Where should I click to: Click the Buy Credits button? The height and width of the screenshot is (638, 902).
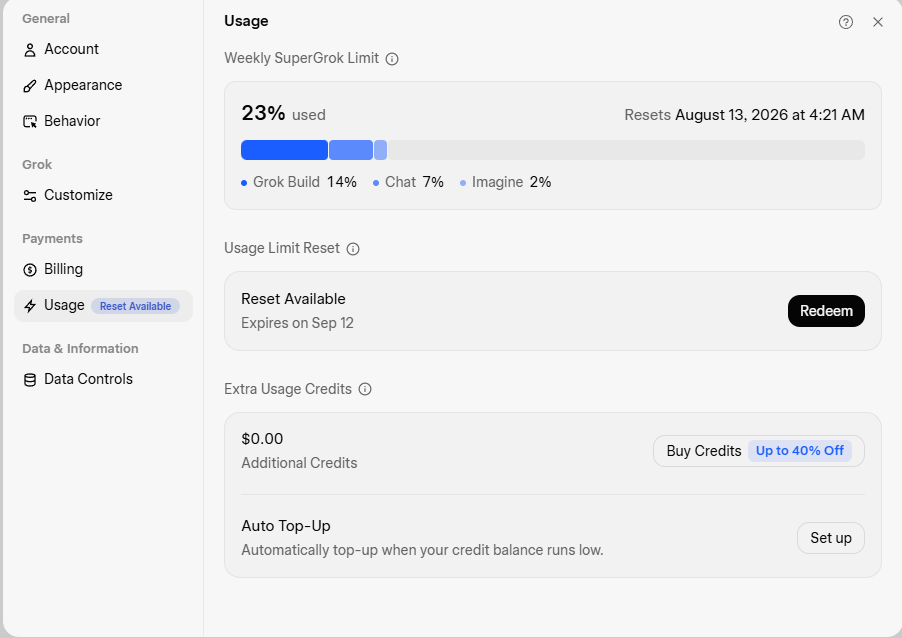point(759,451)
